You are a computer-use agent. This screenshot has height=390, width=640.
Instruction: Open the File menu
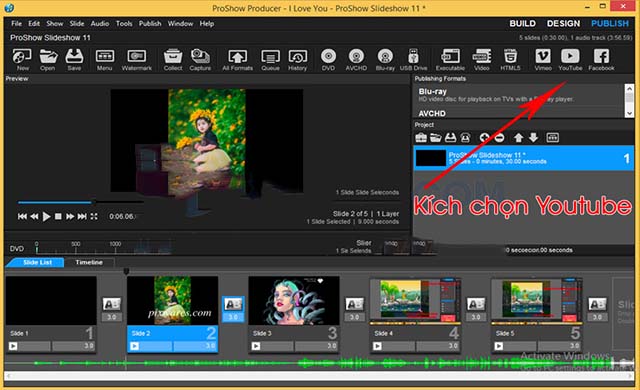(x=16, y=24)
